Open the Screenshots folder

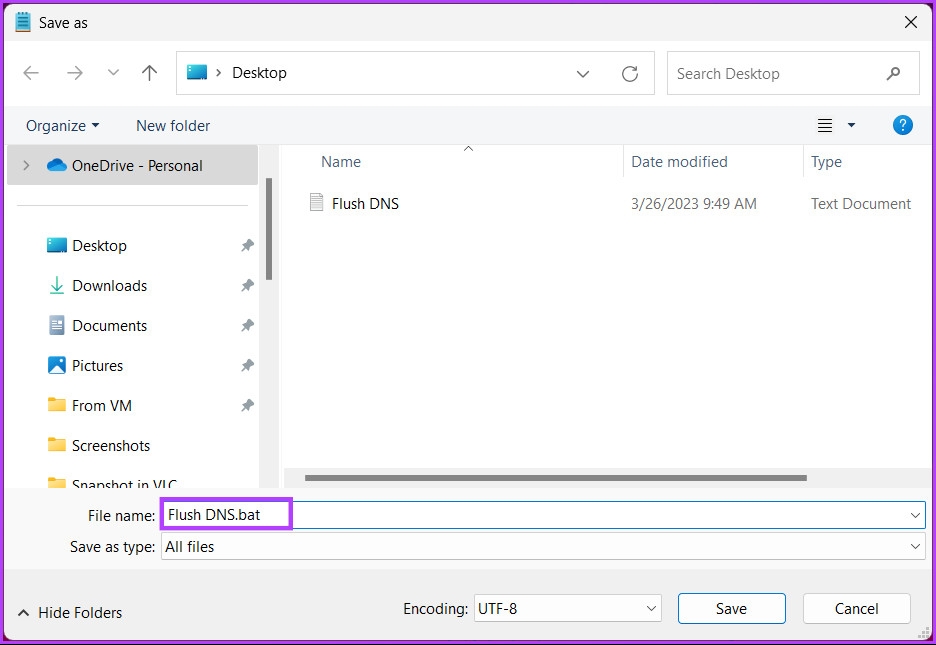(110, 445)
